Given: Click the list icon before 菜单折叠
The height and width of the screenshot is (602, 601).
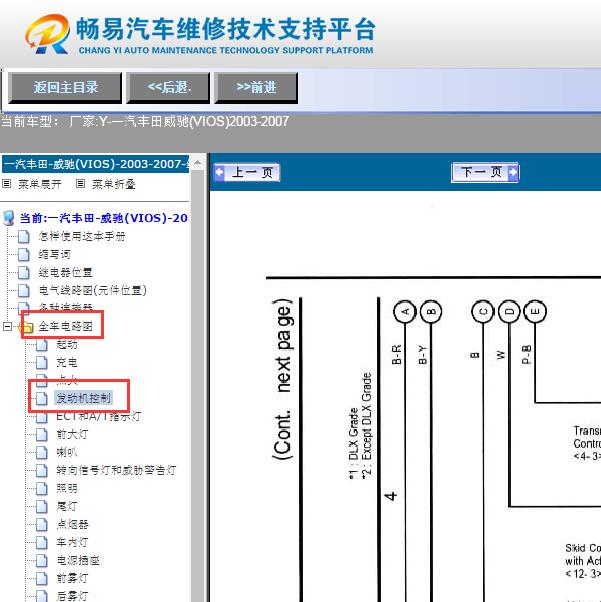Looking at the screenshot, I should pos(80,184).
